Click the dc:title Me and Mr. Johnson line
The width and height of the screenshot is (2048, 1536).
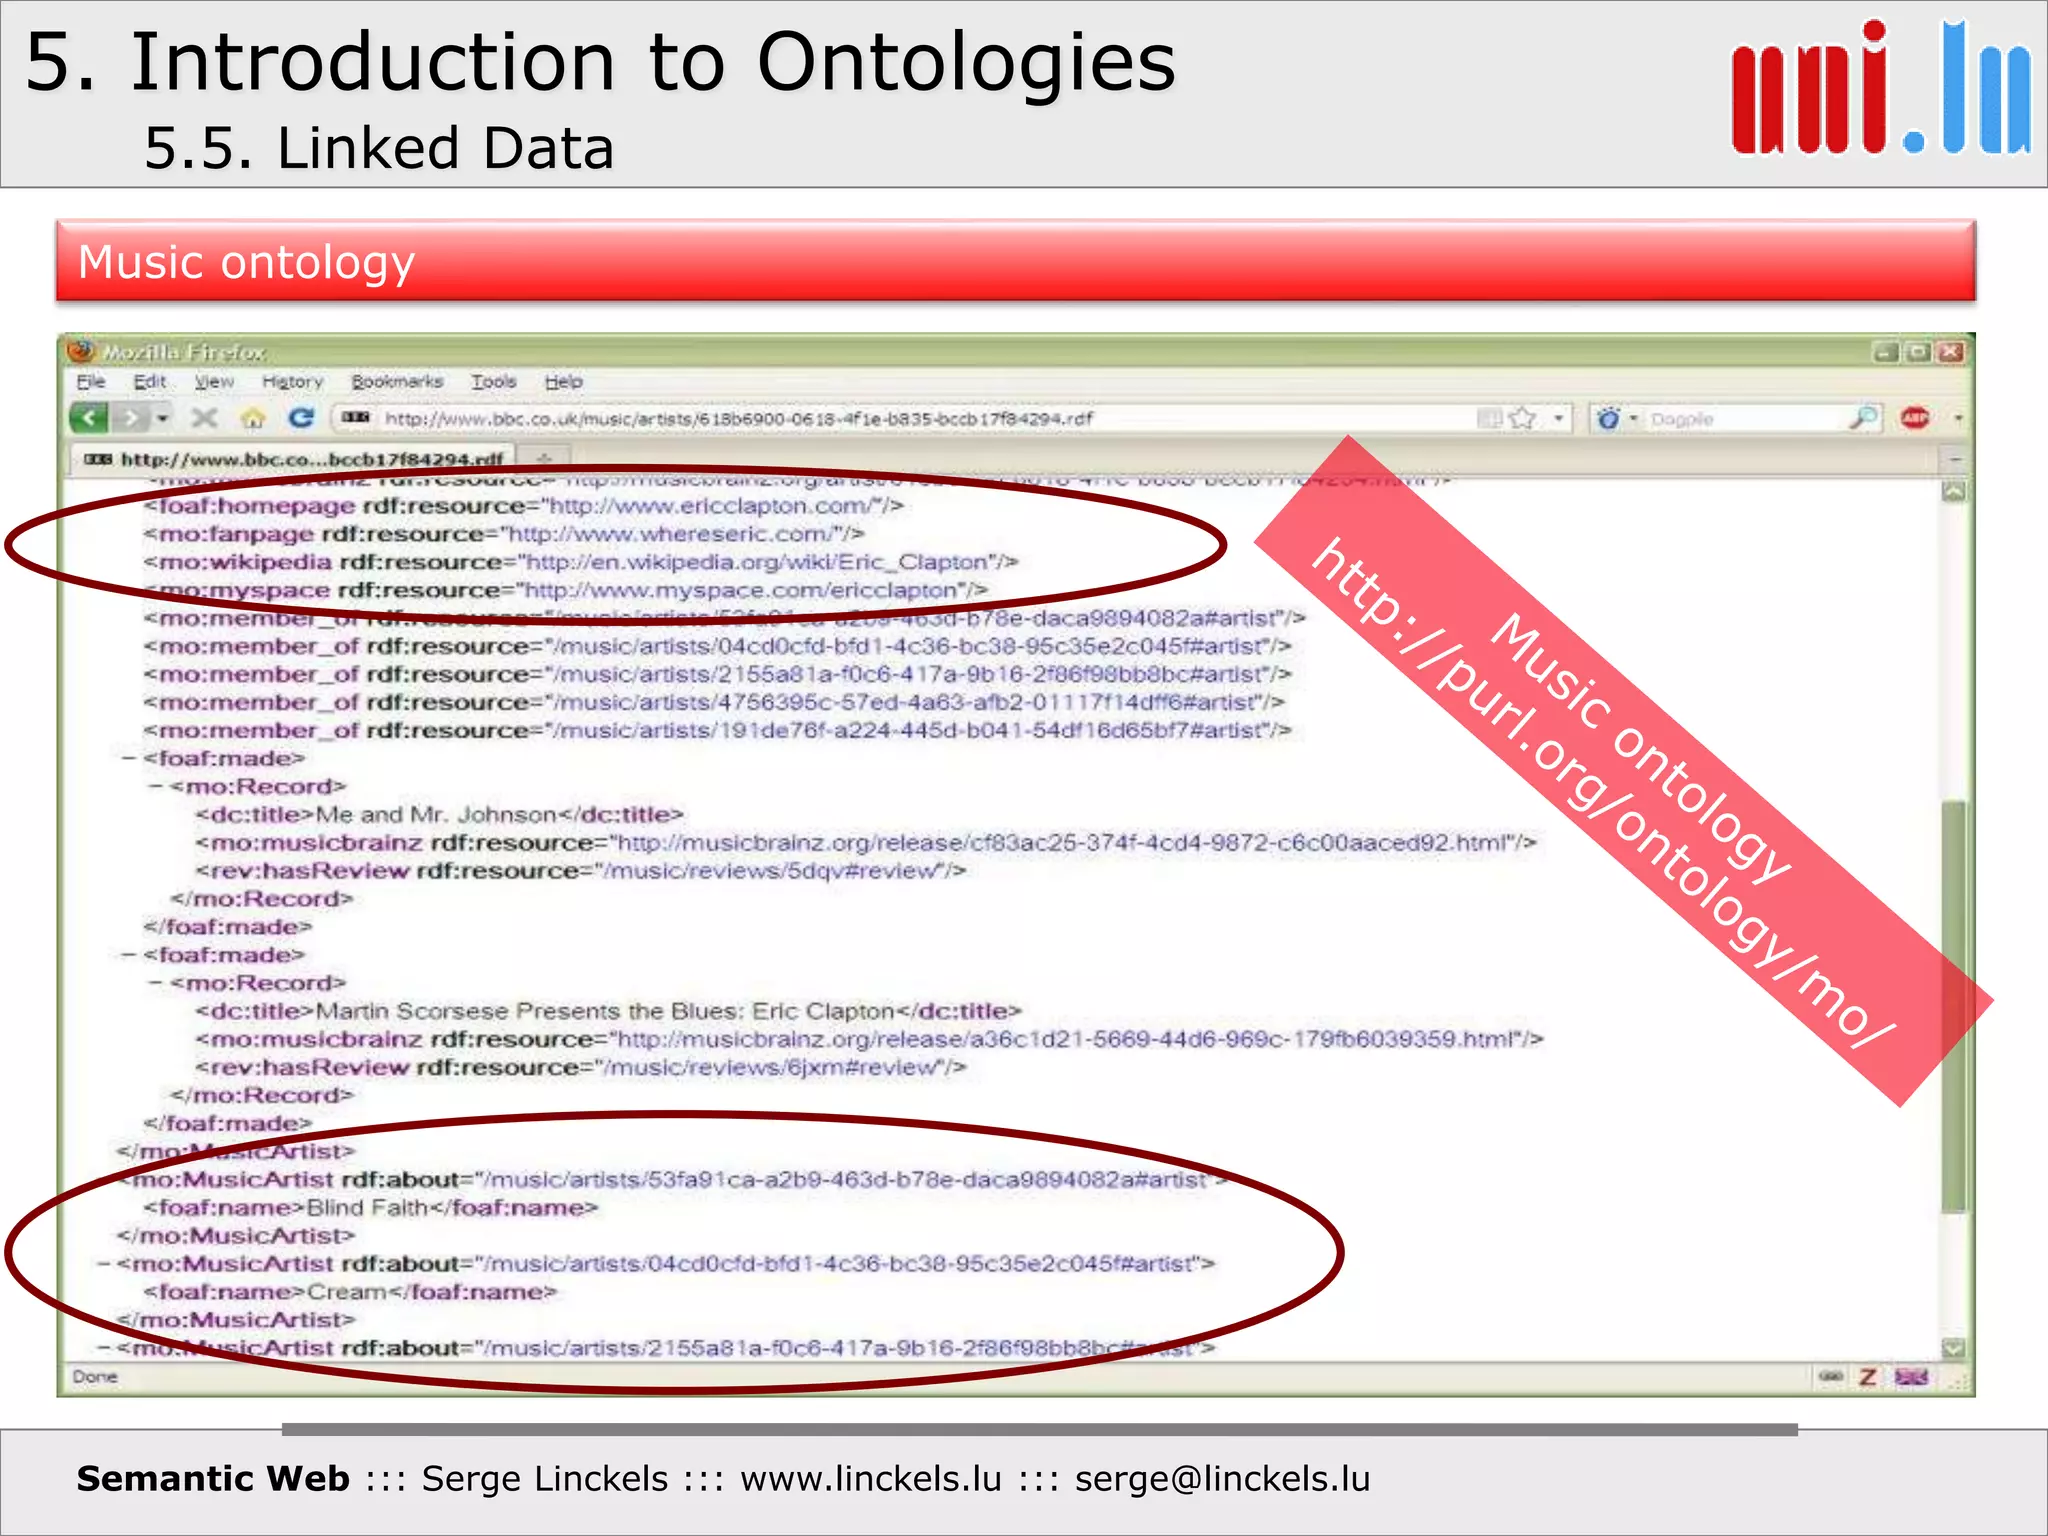tap(439, 815)
